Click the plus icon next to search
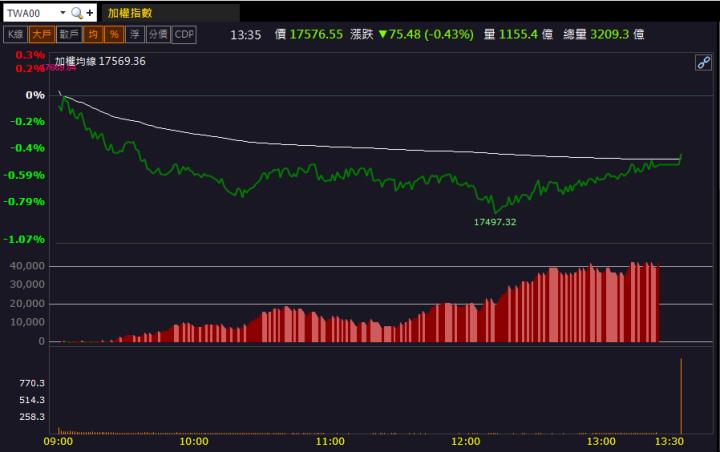Screen dimensions: 720x452 tap(90, 13)
